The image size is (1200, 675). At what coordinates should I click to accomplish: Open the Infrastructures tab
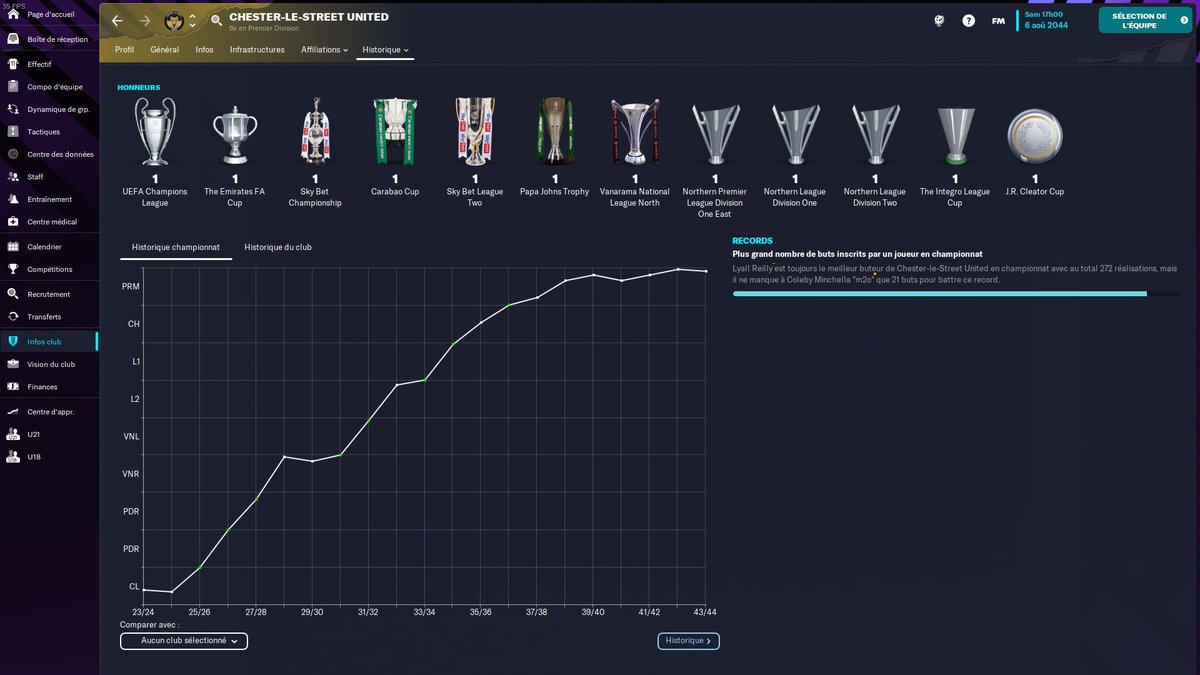coord(257,49)
